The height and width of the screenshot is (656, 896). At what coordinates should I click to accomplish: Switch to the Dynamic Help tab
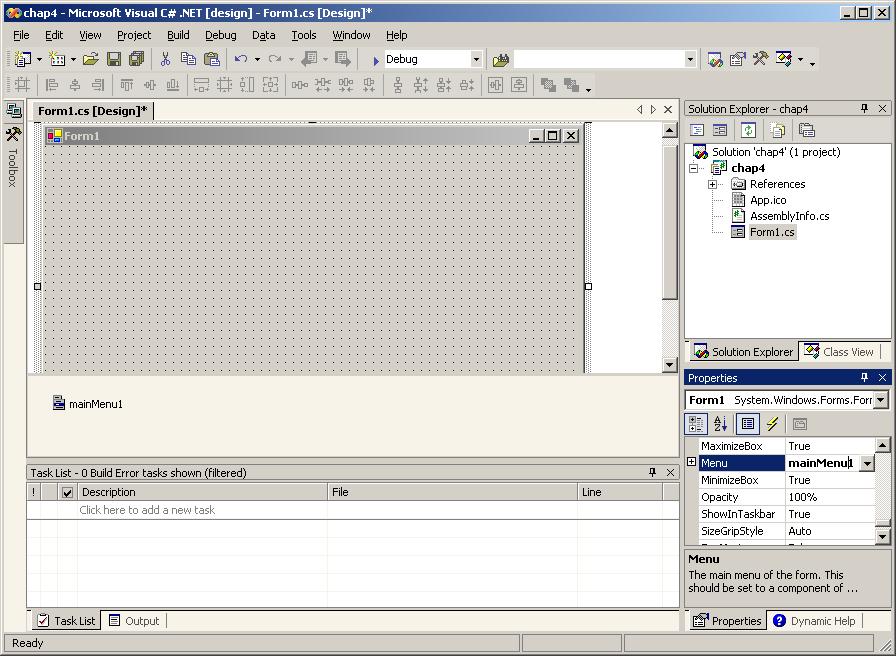pos(815,621)
